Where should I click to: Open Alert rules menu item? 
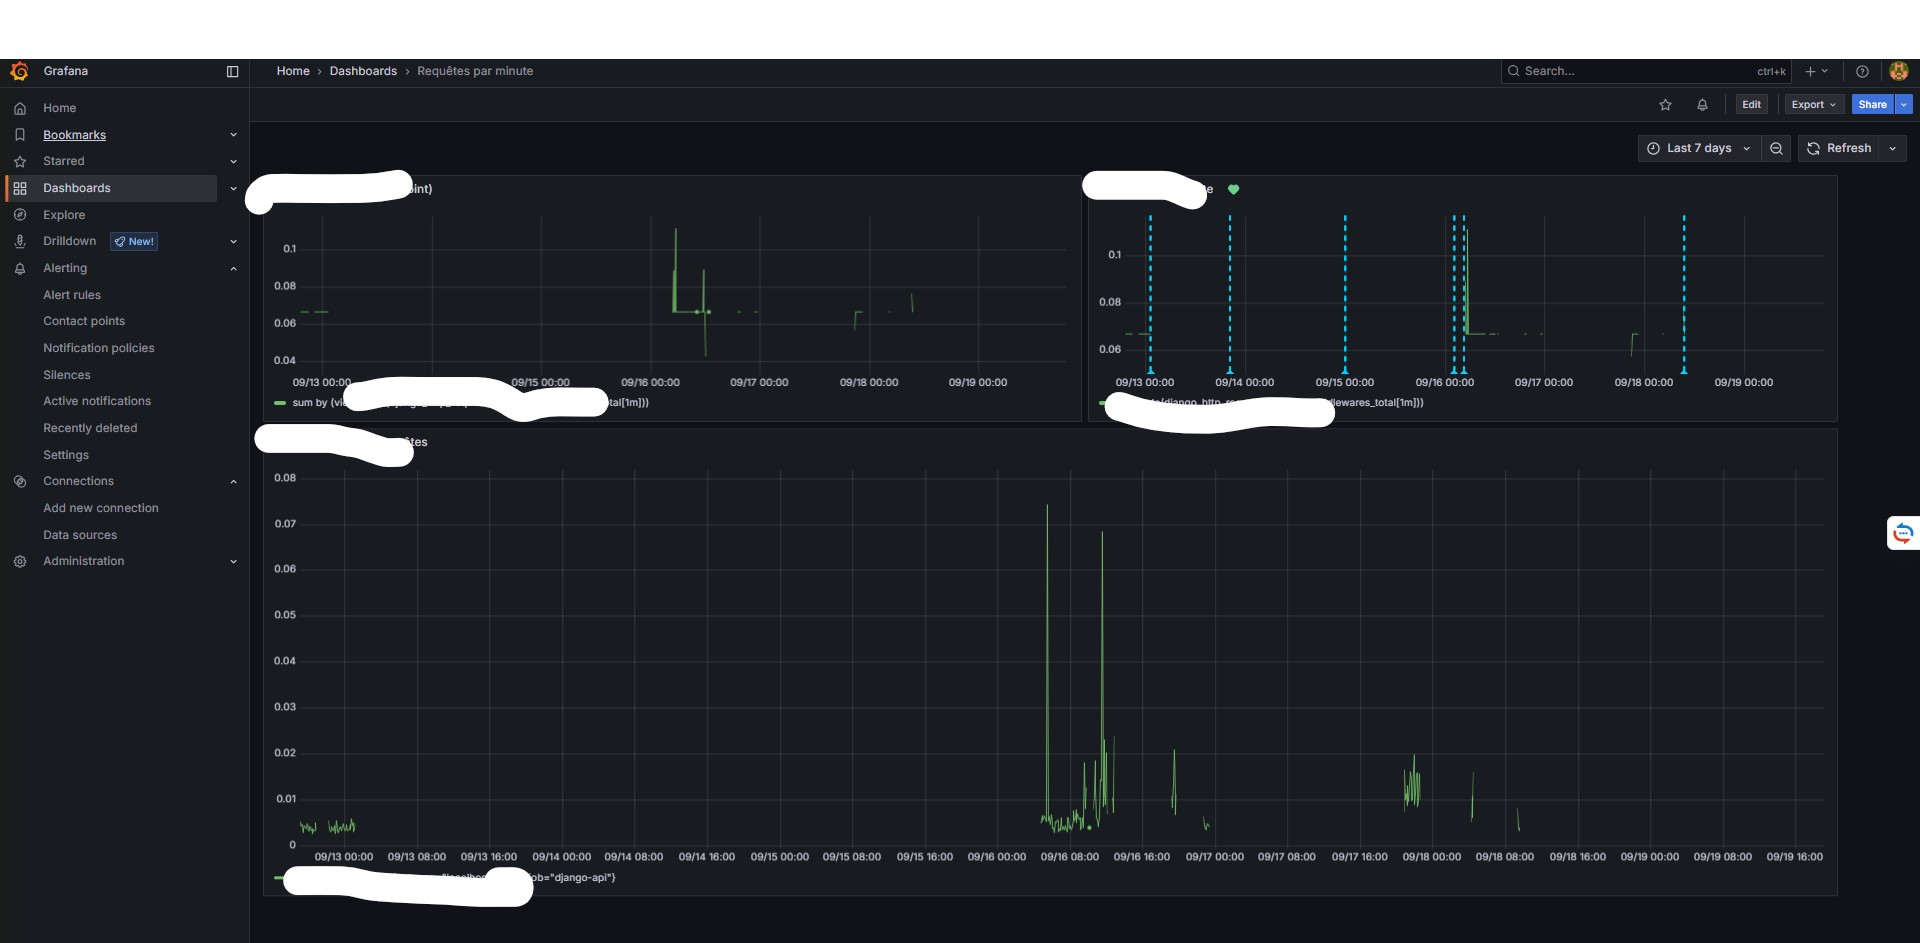[72, 295]
